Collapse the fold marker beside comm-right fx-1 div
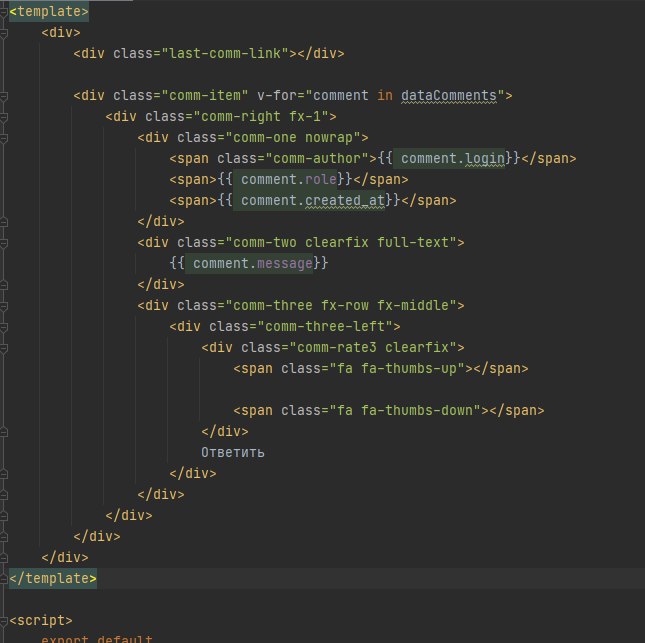645x643 pixels. [x=4, y=117]
